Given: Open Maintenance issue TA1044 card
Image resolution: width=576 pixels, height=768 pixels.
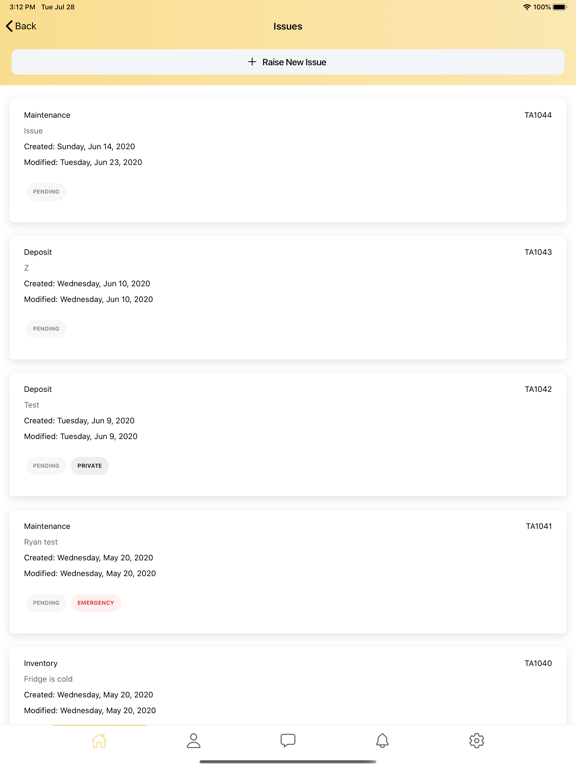Looking at the screenshot, I should click(x=288, y=161).
